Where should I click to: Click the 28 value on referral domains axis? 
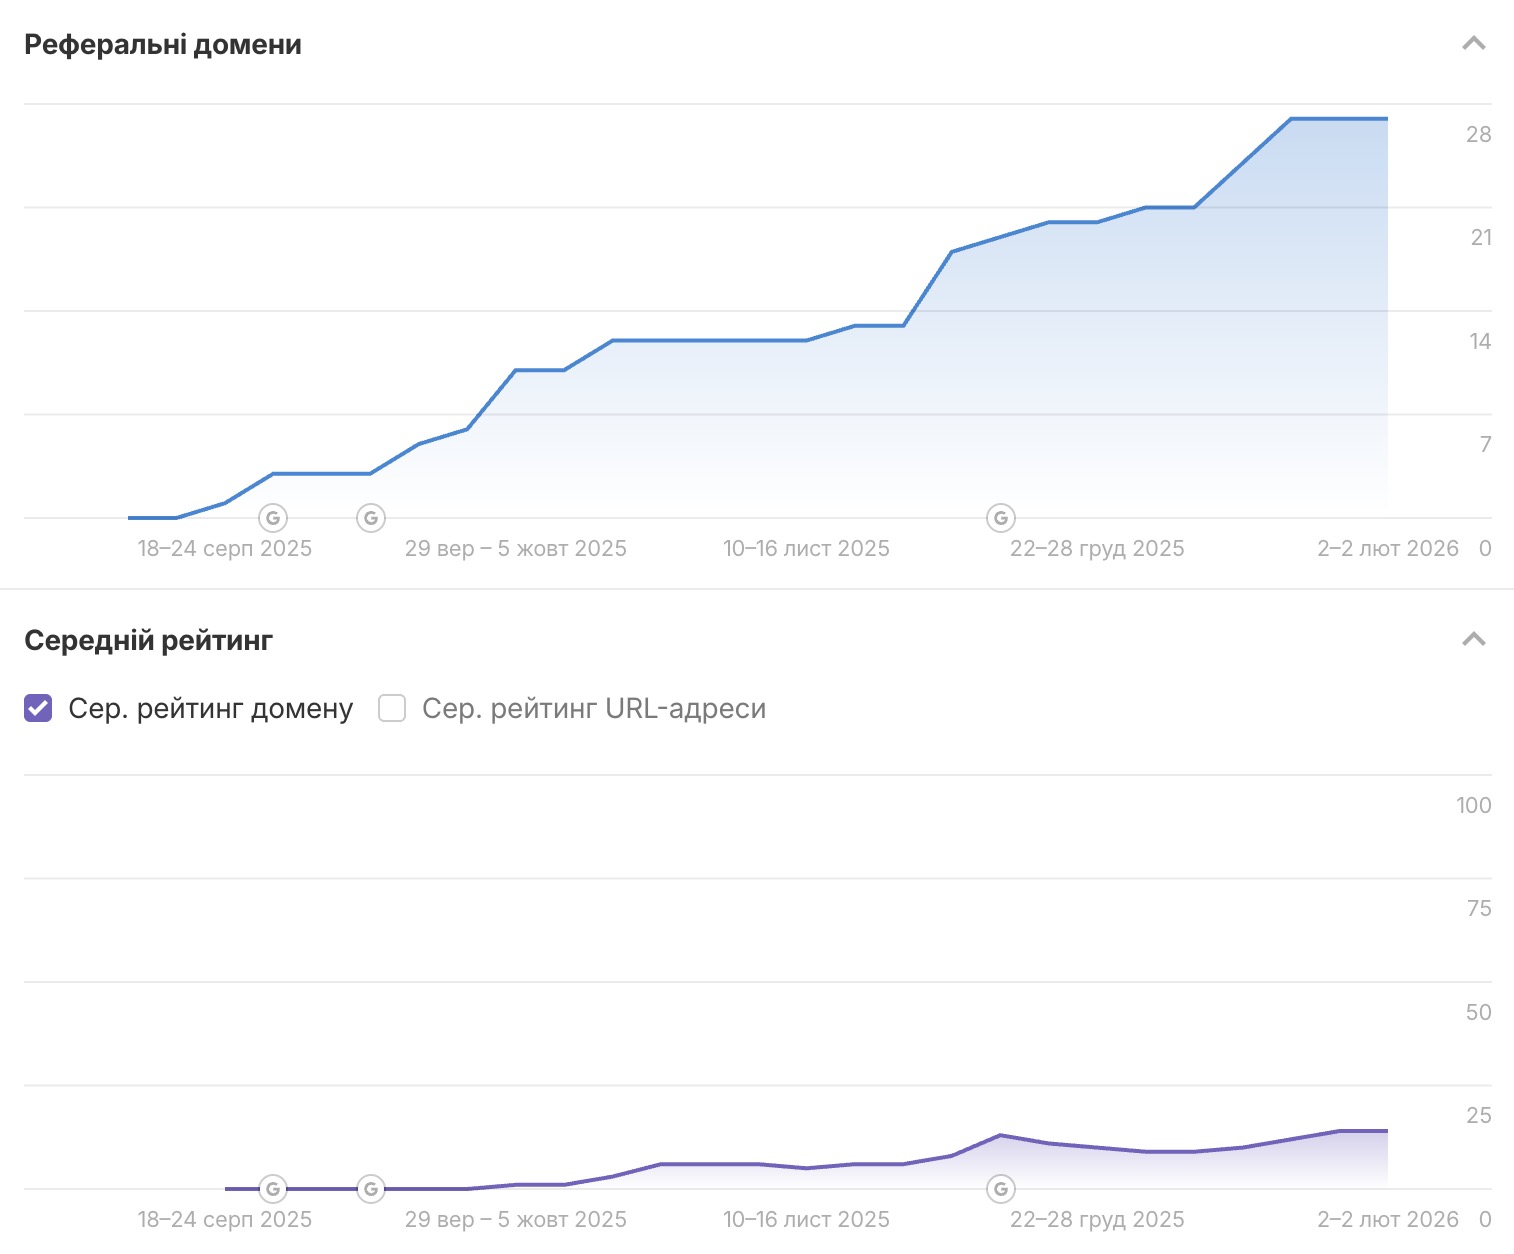[1478, 134]
